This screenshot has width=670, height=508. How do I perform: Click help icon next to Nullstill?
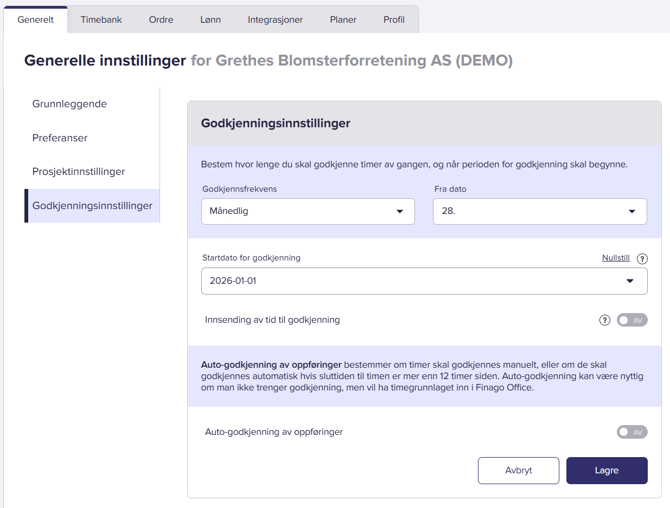click(642, 259)
